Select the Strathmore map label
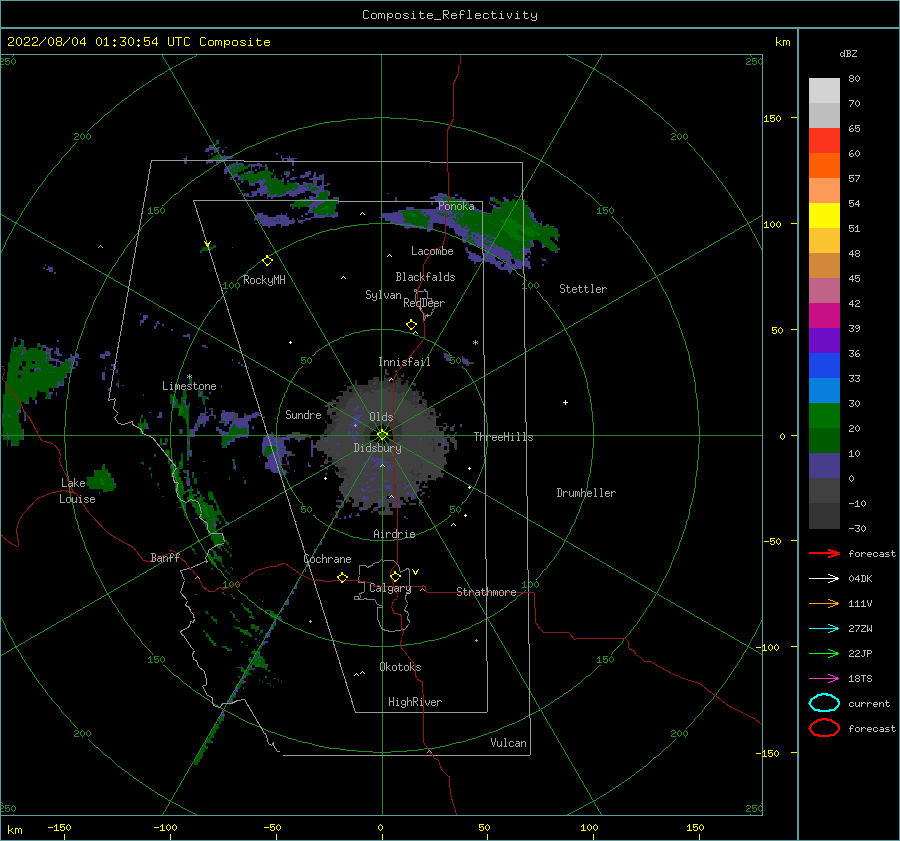 point(486,592)
